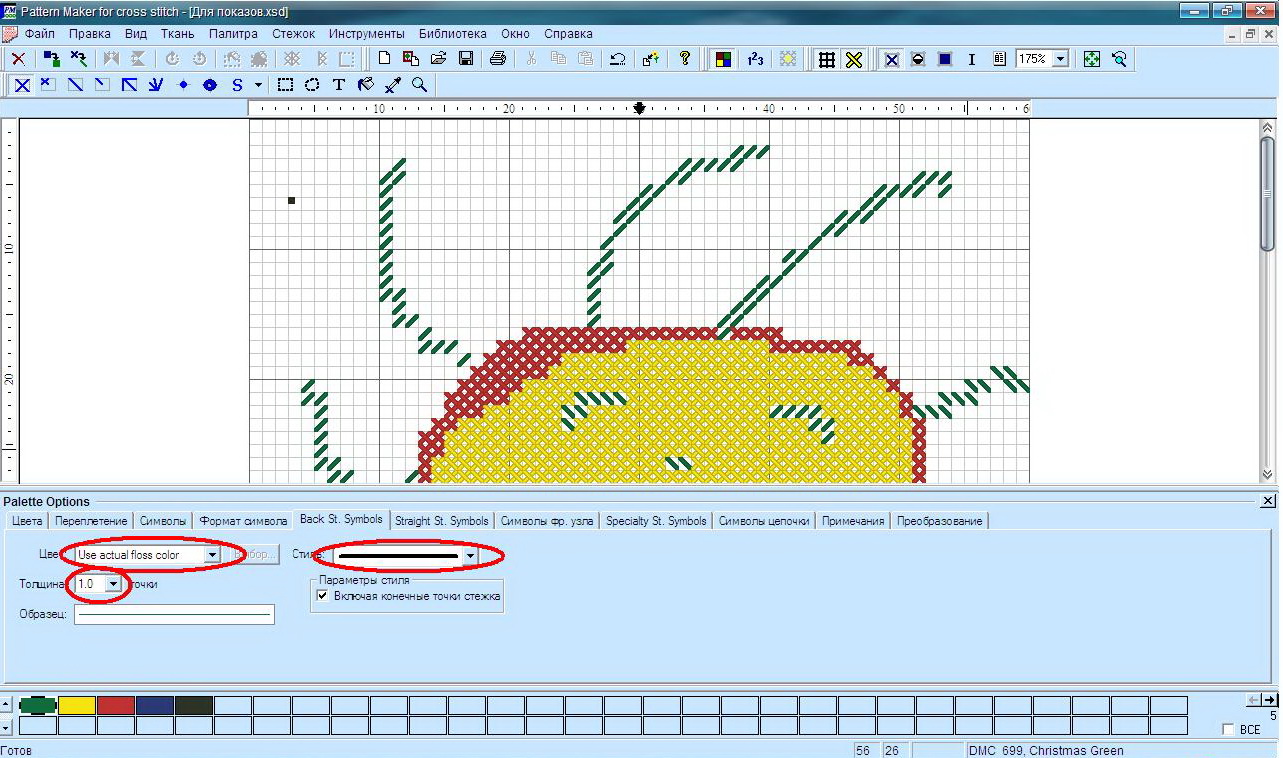This screenshot has width=1283, height=758.
Task: Open the 175% zoom dropdown
Action: pyautogui.click(x=1059, y=59)
